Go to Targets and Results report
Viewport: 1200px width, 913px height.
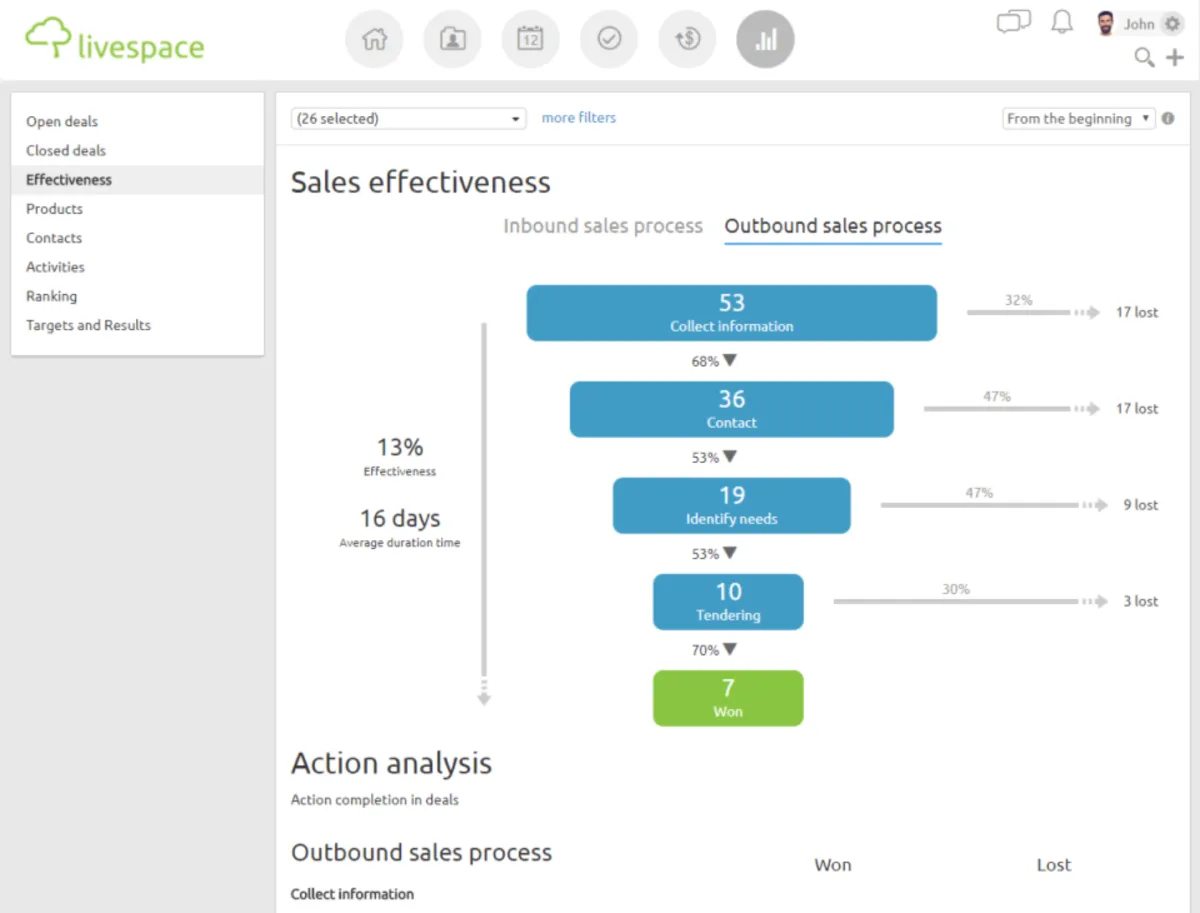(88, 326)
